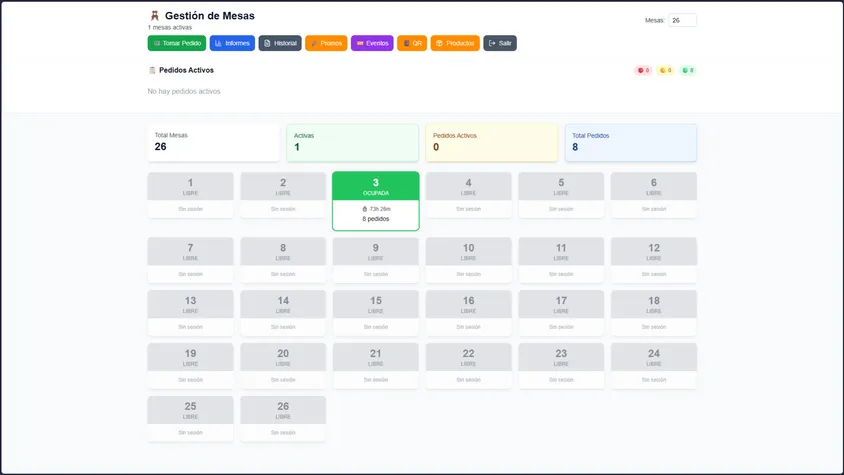Click the 'Gestión de Mesas' heading
Viewport: 844px width, 475px height.
[x=209, y=16]
